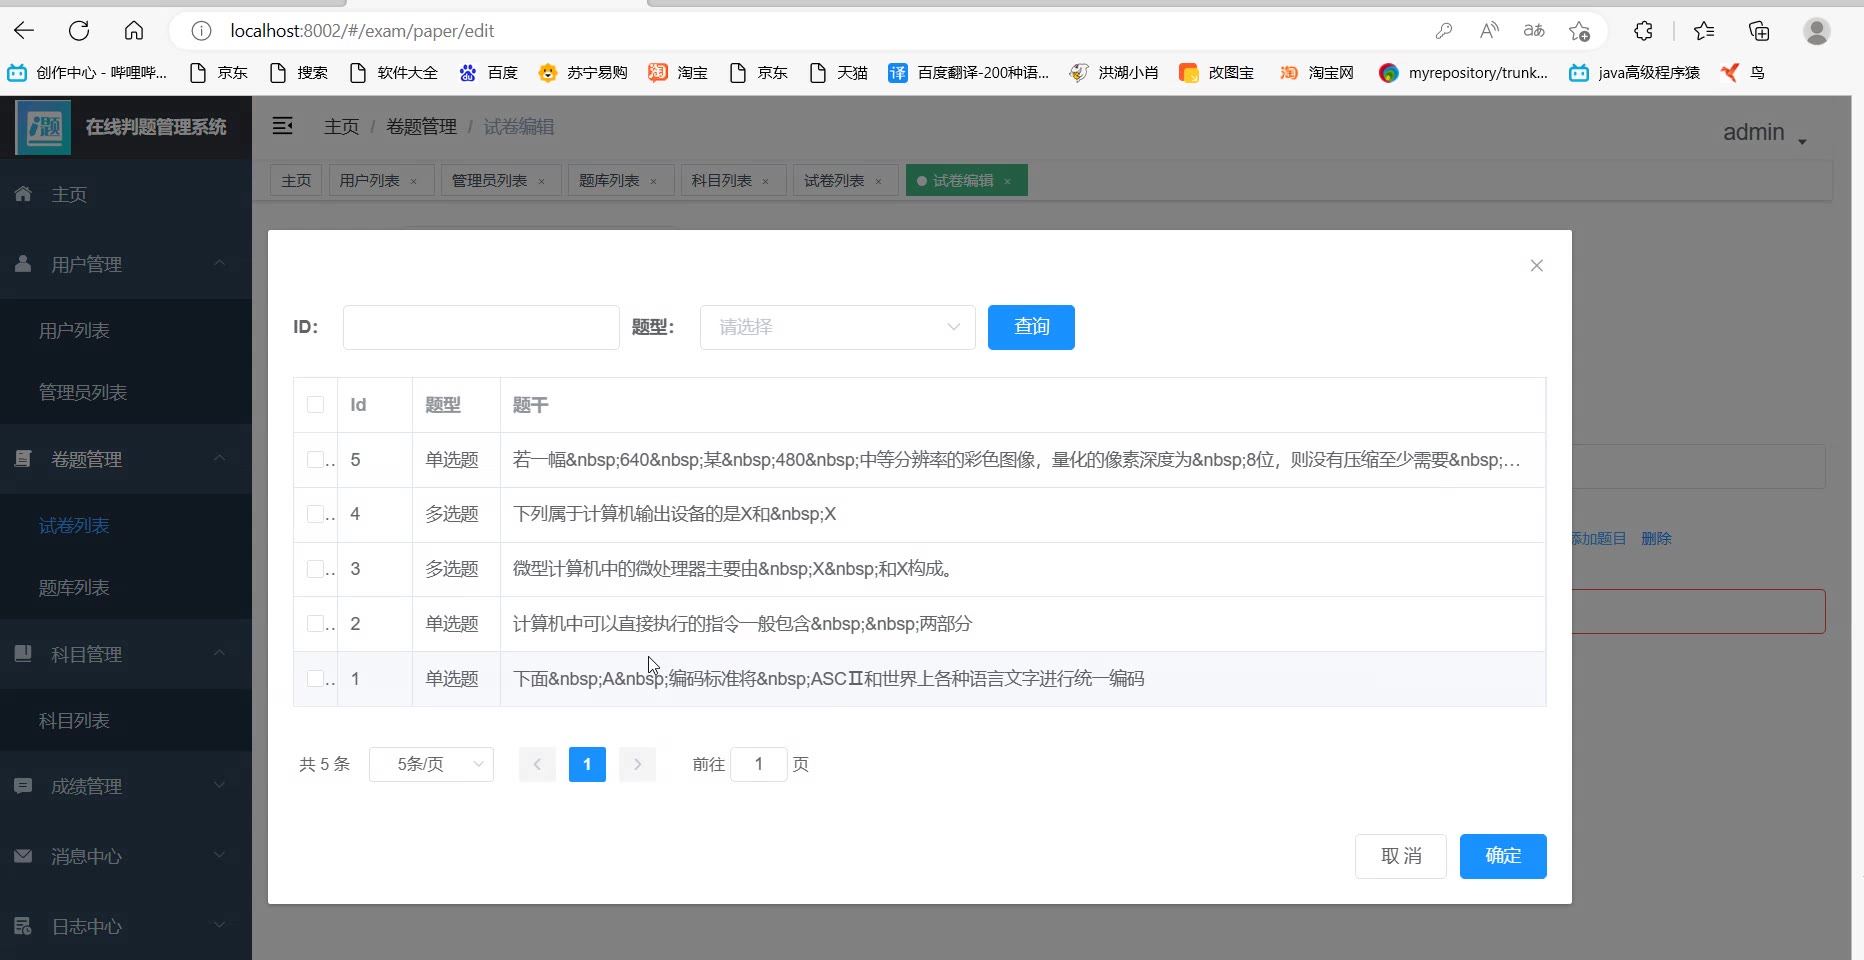Click 主页 breadcrumb link
Image resolution: width=1864 pixels, height=960 pixels.
pos(341,126)
